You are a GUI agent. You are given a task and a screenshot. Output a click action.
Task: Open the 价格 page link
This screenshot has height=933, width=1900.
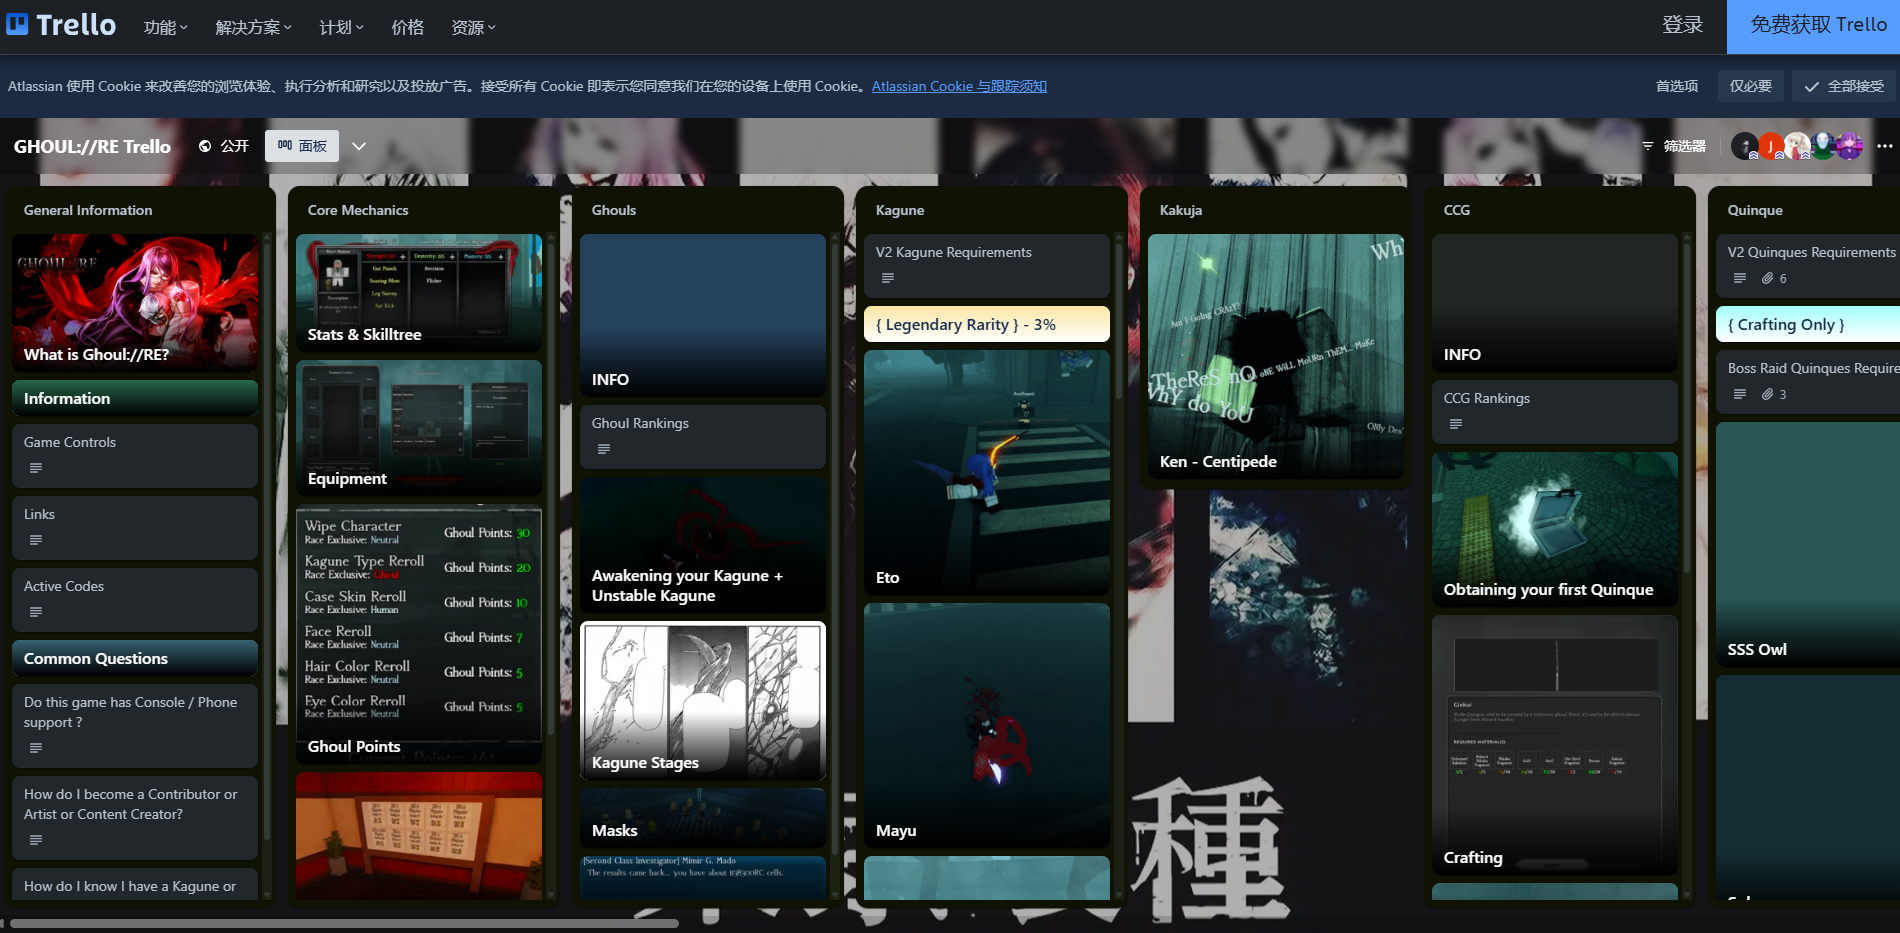[407, 27]
